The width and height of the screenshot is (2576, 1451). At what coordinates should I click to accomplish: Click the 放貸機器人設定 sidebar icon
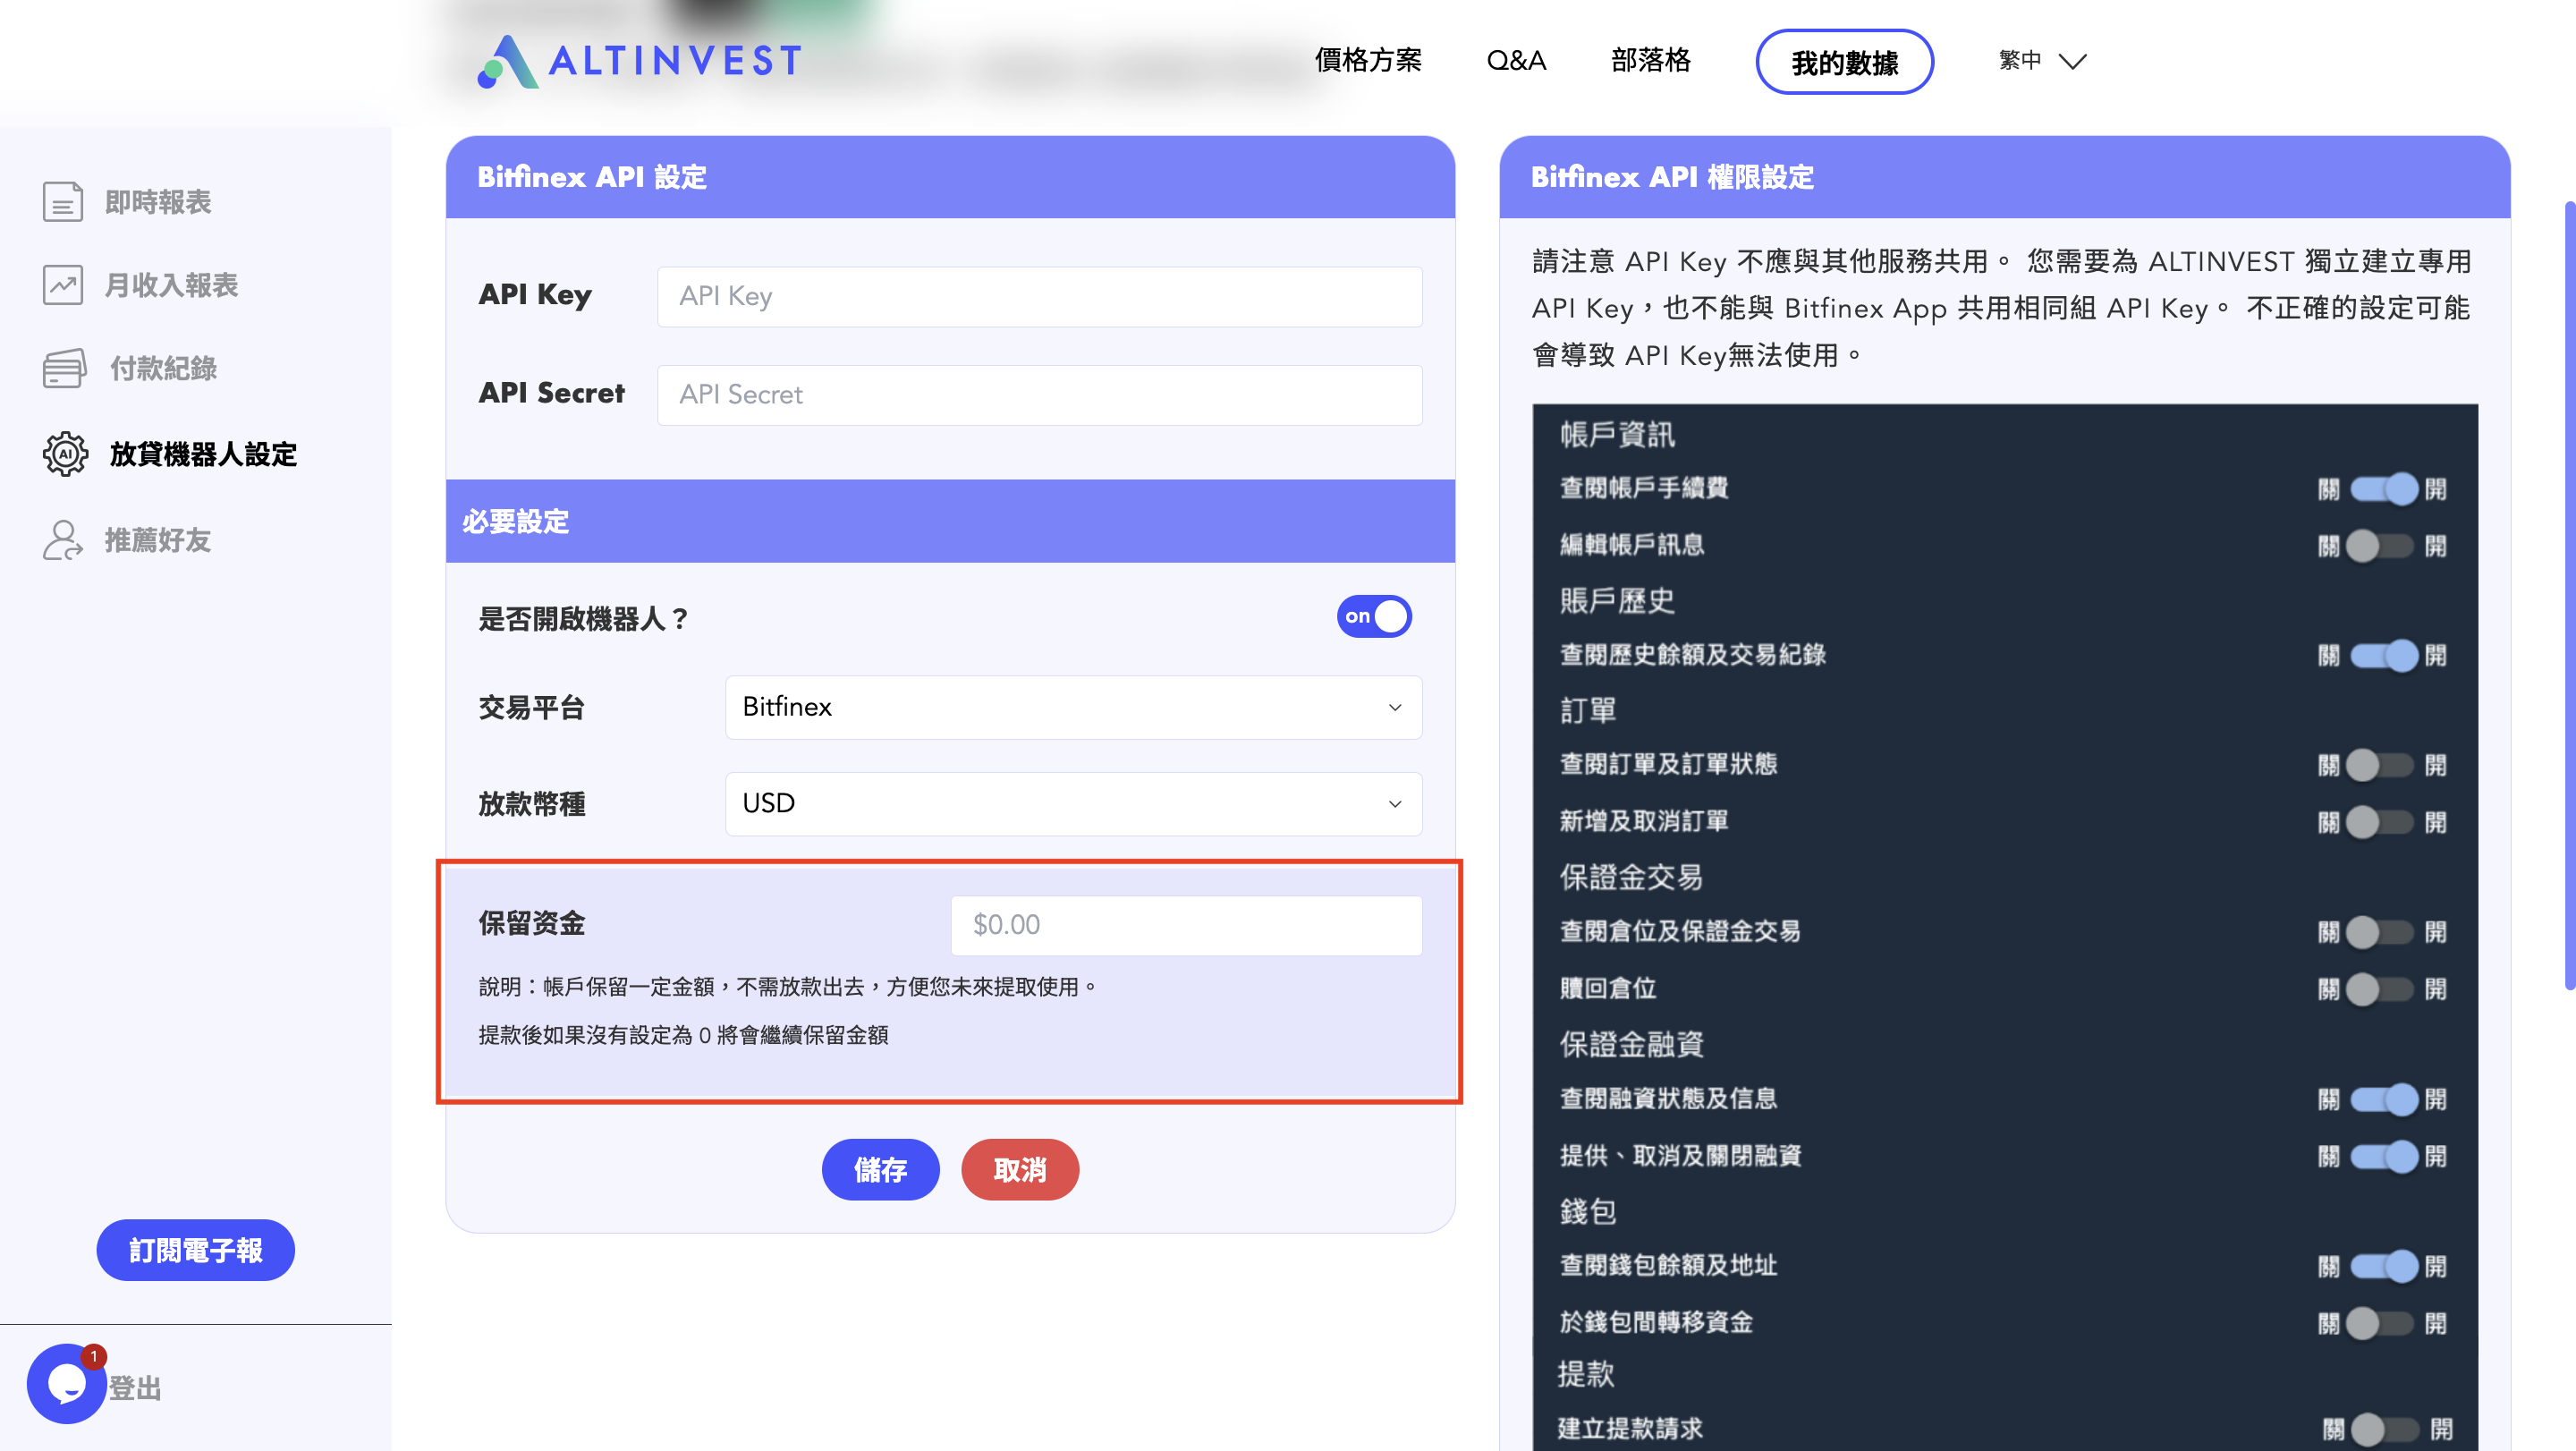[64, 451]
